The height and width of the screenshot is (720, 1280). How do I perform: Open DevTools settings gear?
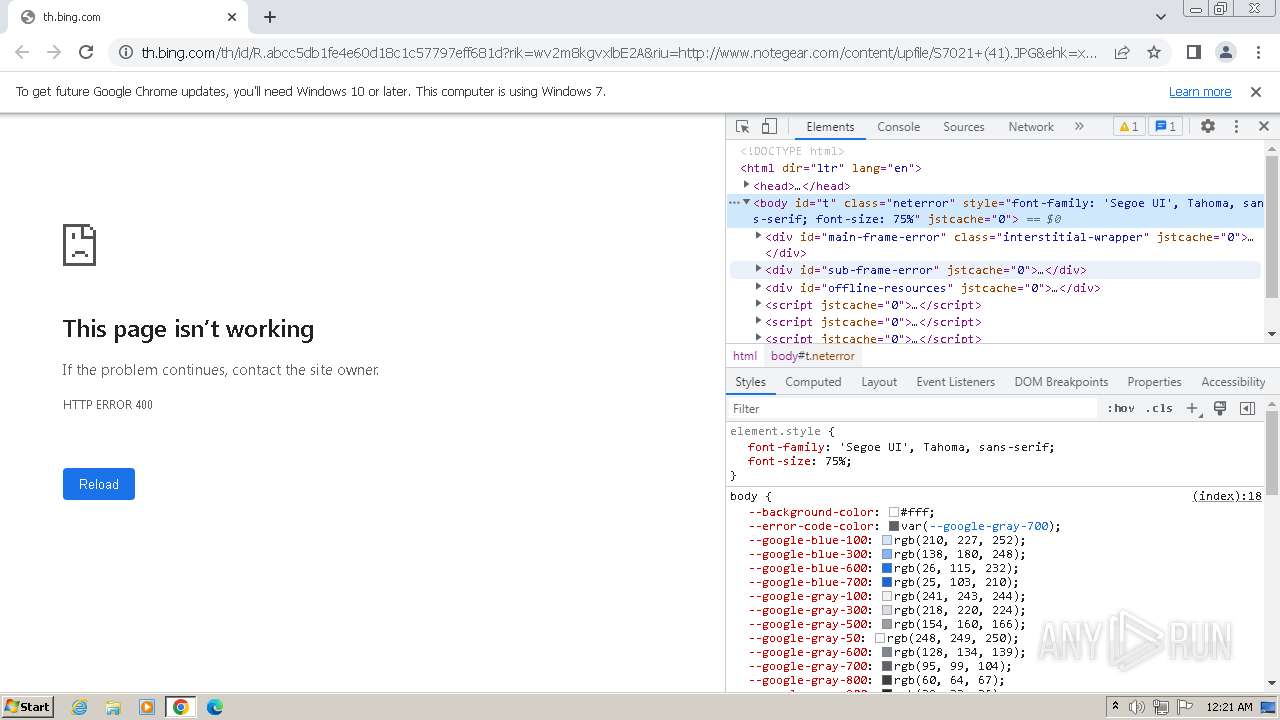[x=1208, y=127]
